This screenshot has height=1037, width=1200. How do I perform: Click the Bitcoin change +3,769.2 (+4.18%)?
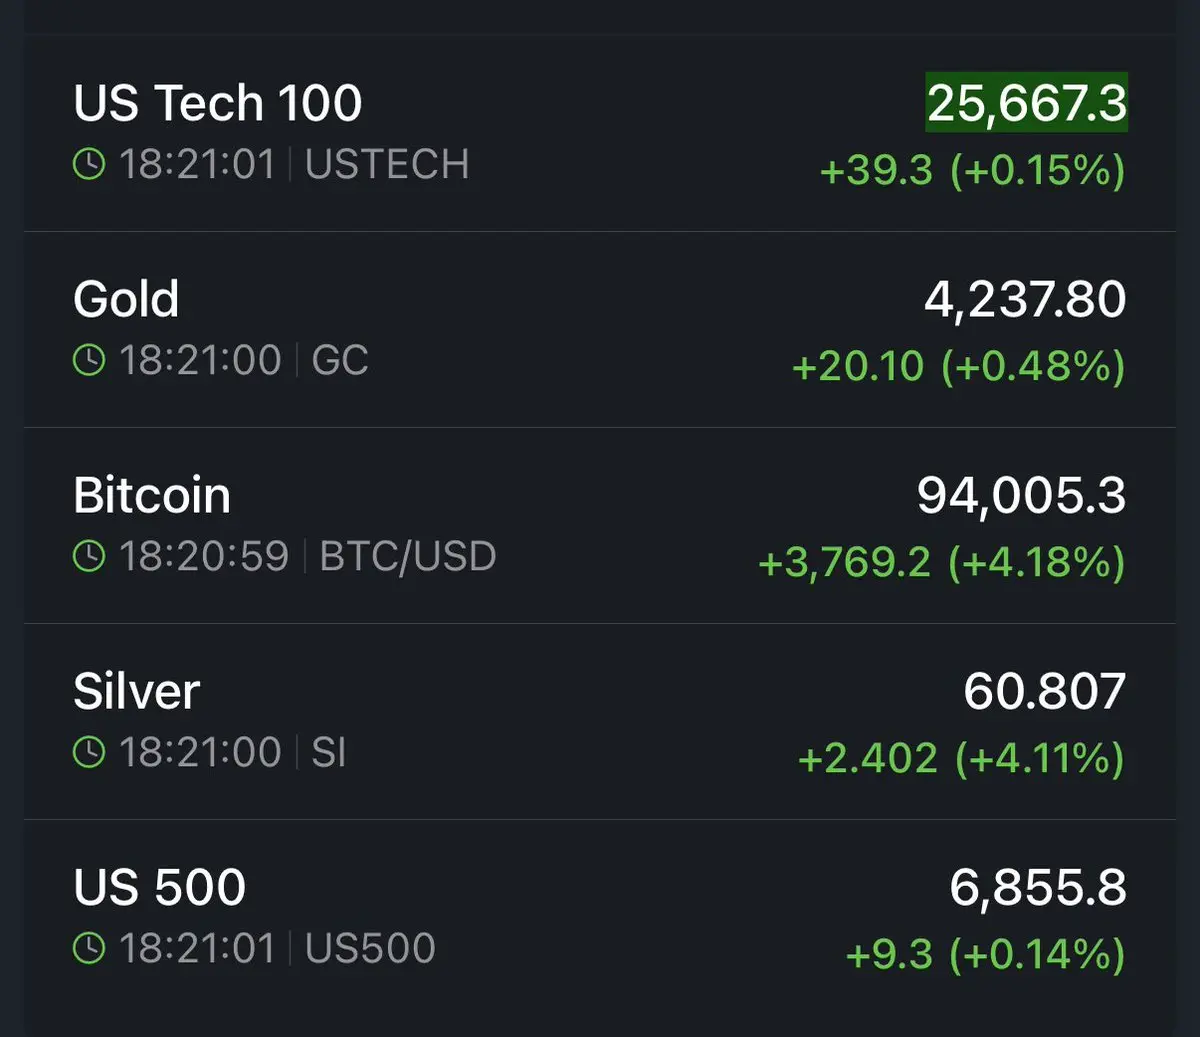click(942, 563)
